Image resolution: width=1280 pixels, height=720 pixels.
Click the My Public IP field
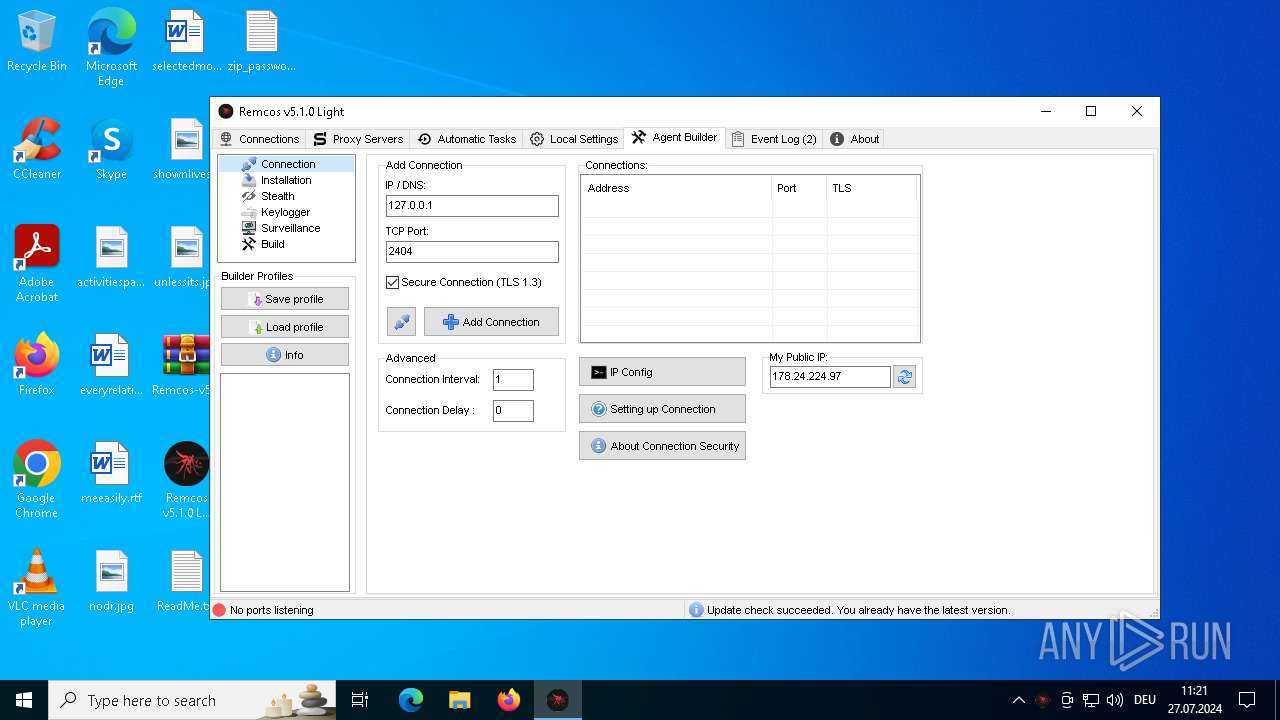click(x=830, y=377)
